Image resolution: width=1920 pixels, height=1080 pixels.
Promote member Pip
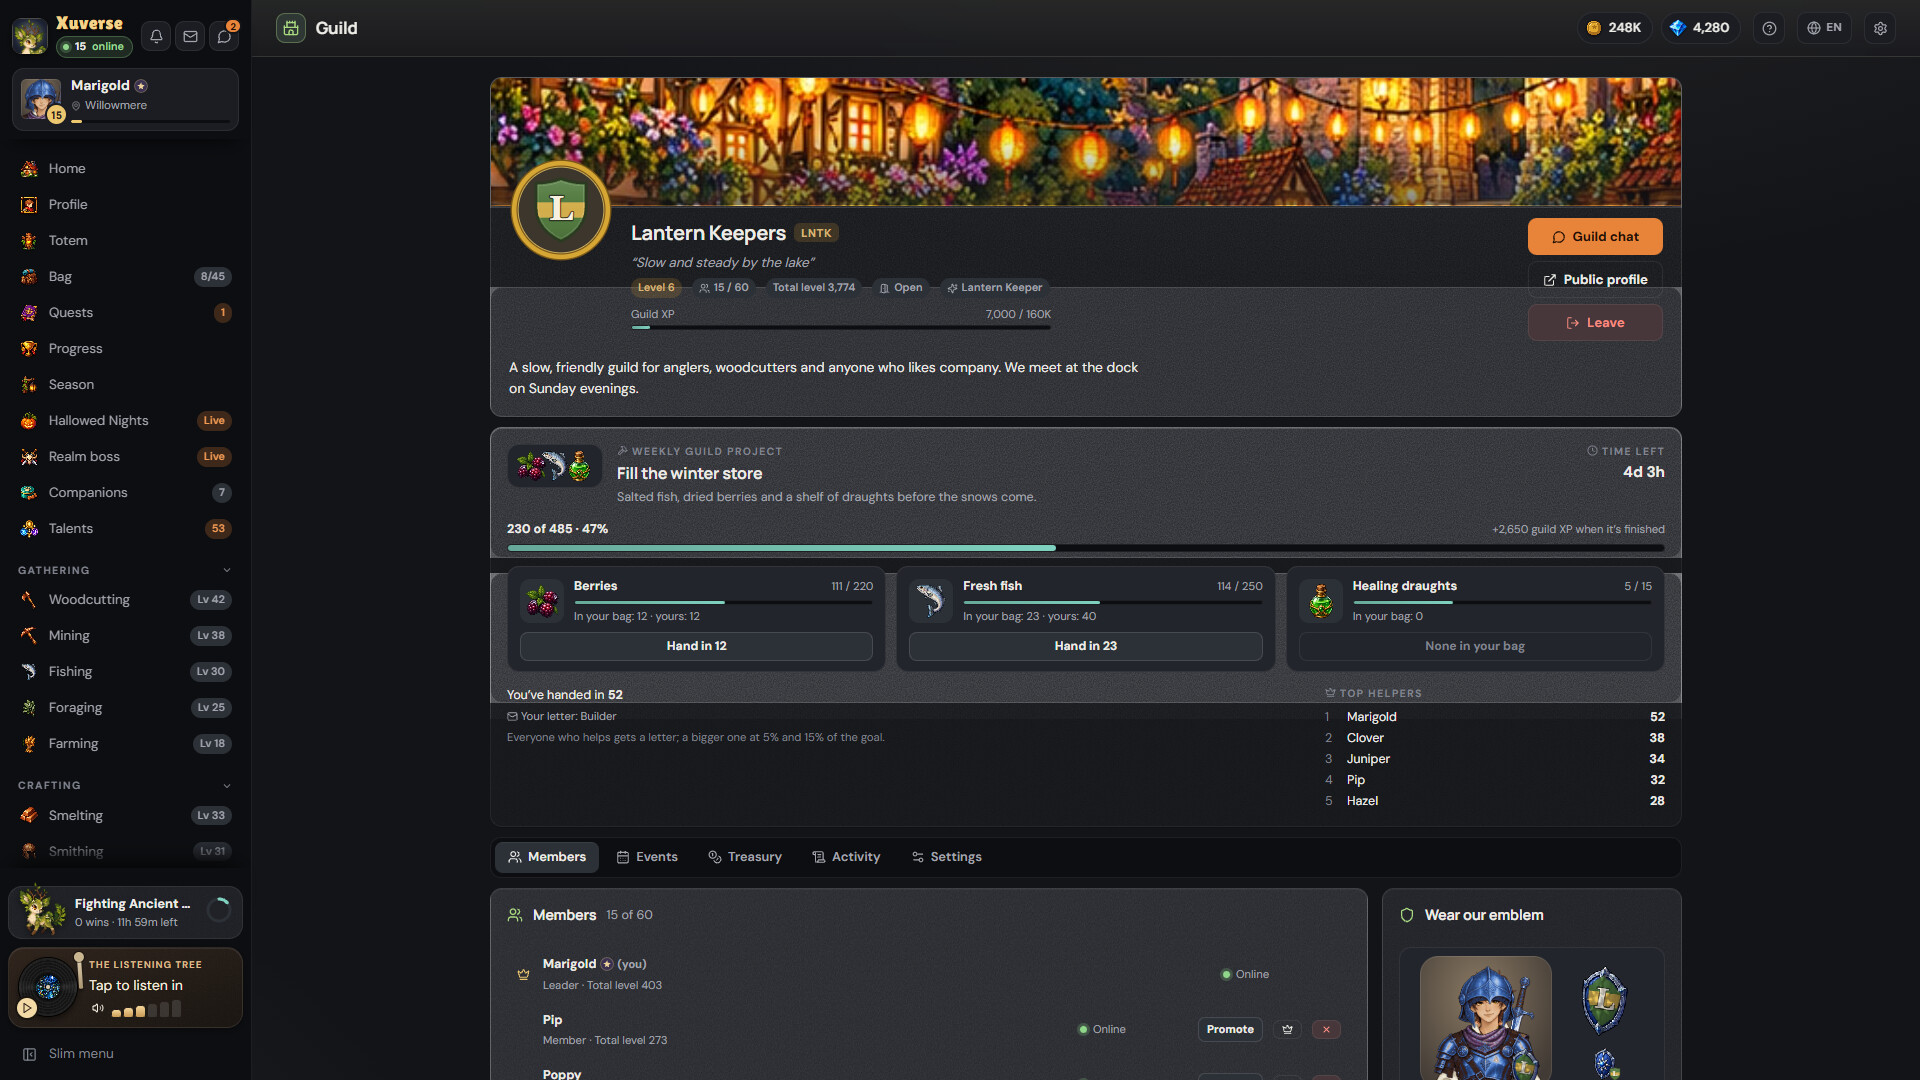[1230, 1029]
